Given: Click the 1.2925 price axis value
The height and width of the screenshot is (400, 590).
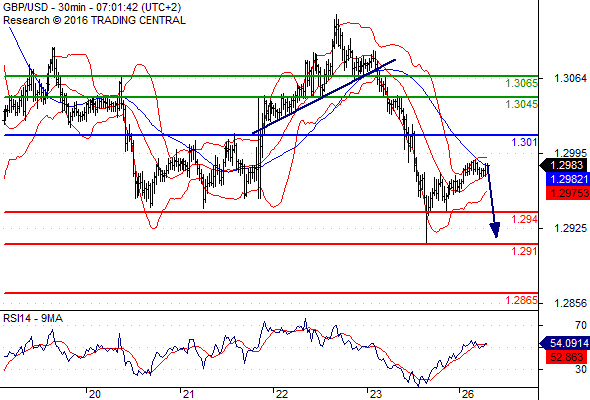Looking at the screenshot, I should [570, 228].
